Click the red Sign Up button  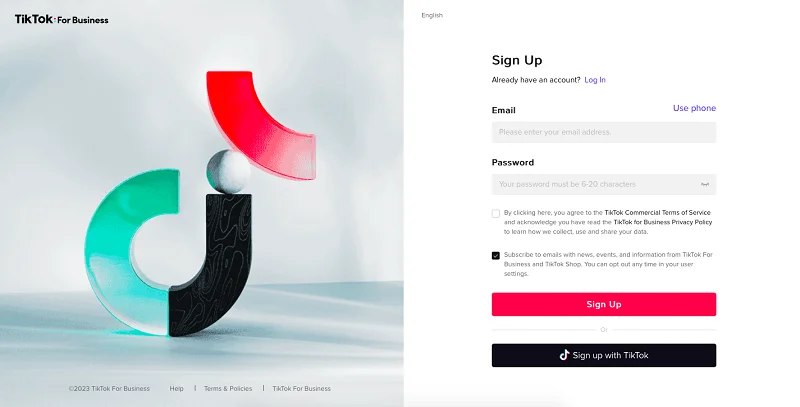pyautogui.click(x=604, y=304)
